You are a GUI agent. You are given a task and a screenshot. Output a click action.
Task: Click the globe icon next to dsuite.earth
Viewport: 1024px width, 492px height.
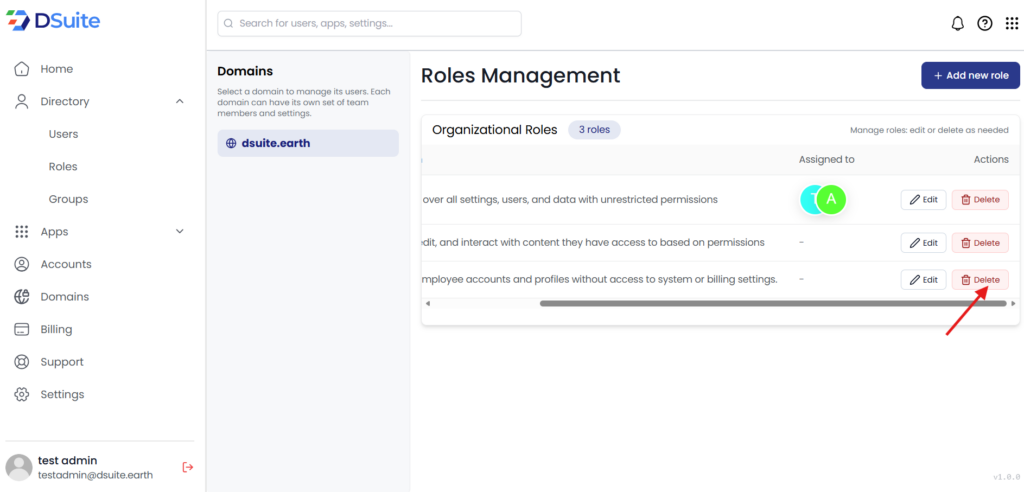[x=231, y=143]
